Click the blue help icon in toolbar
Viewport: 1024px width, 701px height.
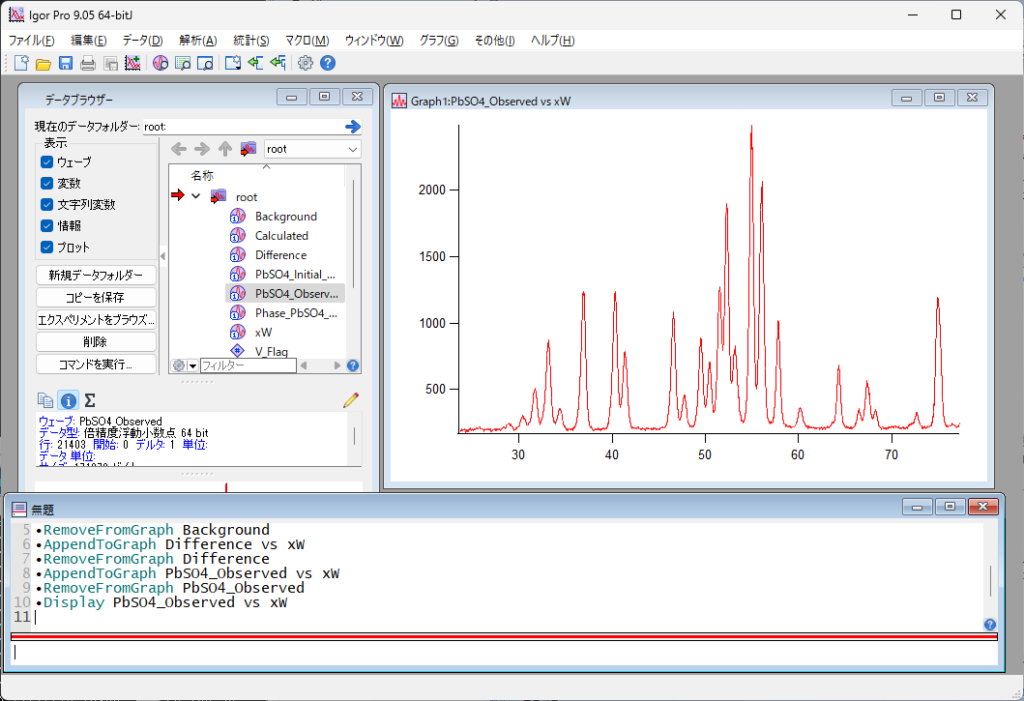[327, 63]
